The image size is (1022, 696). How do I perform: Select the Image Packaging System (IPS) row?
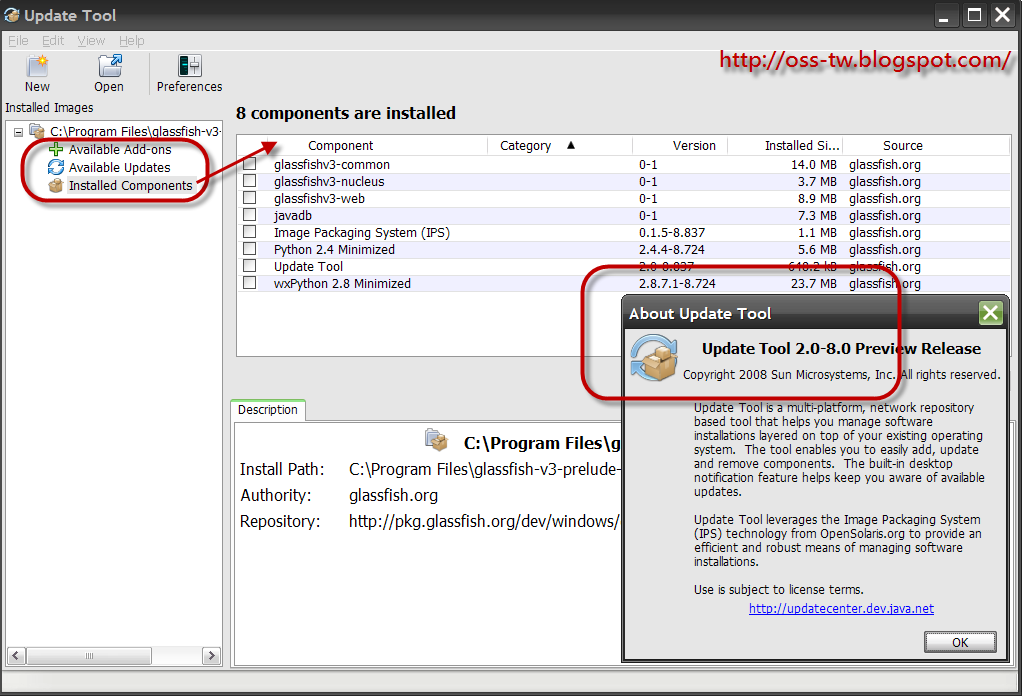(623, 233)
